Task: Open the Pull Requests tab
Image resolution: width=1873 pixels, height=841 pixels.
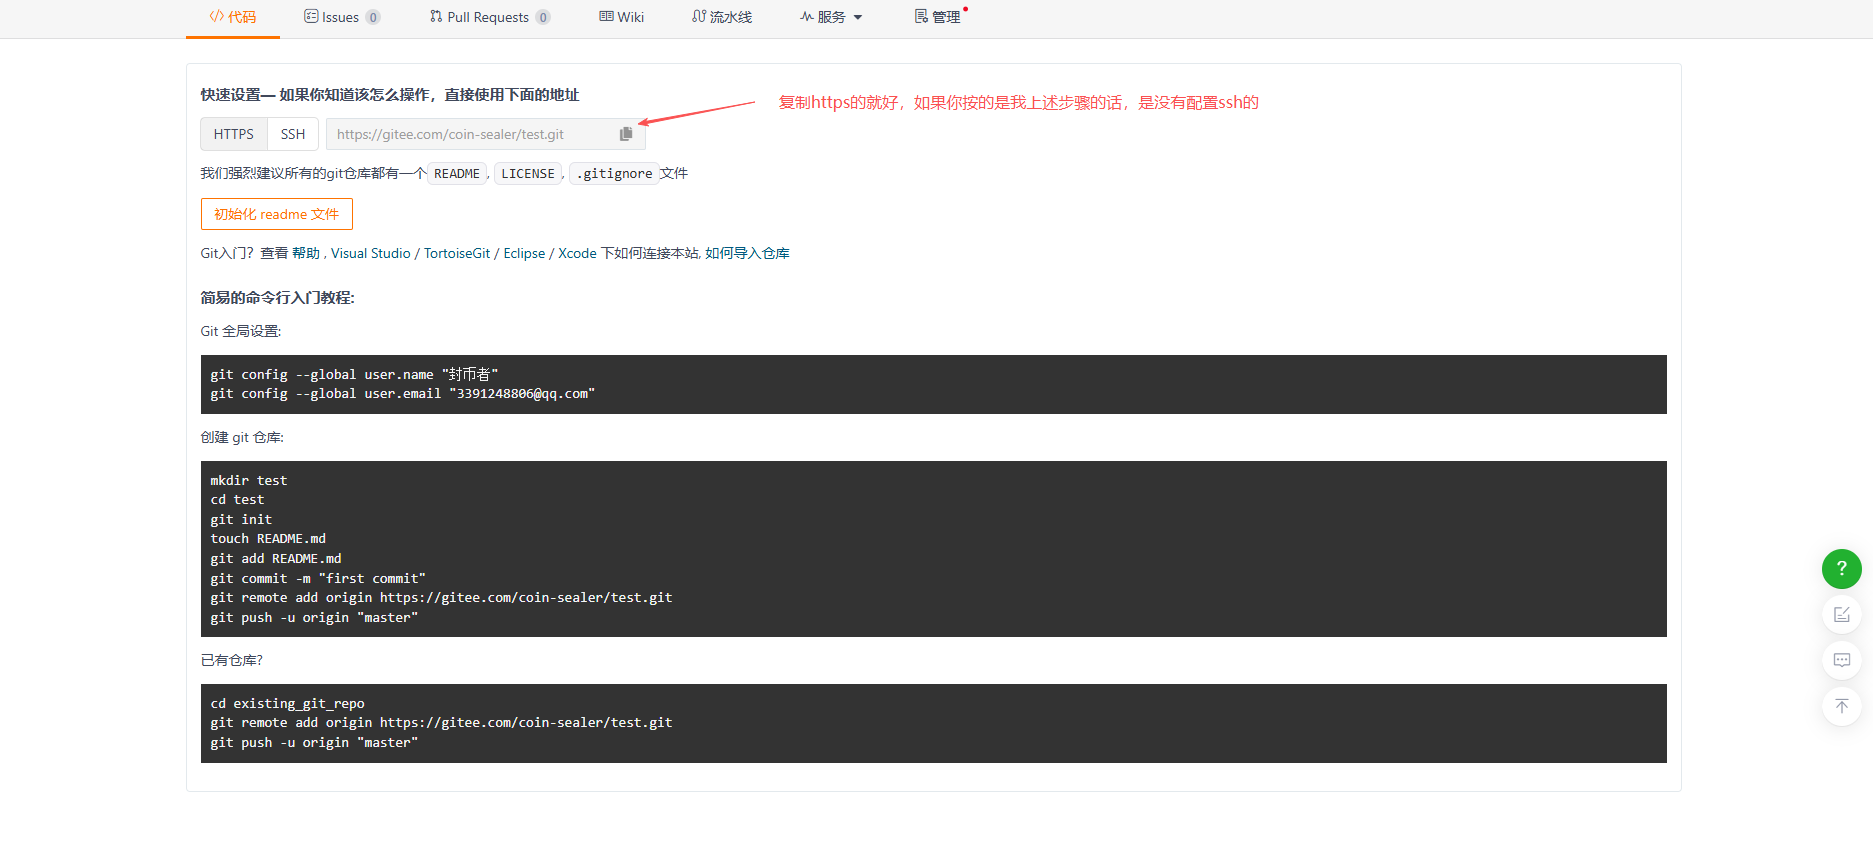Action: pos(489,17)
